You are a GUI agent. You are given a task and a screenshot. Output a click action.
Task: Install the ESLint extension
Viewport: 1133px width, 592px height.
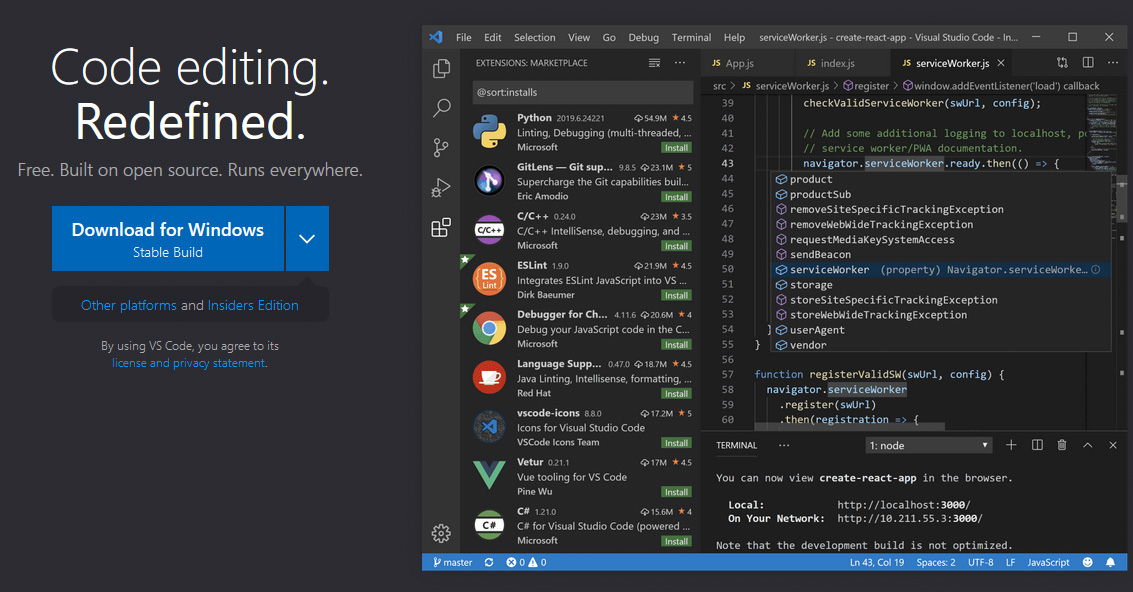(x=676, y=295)
